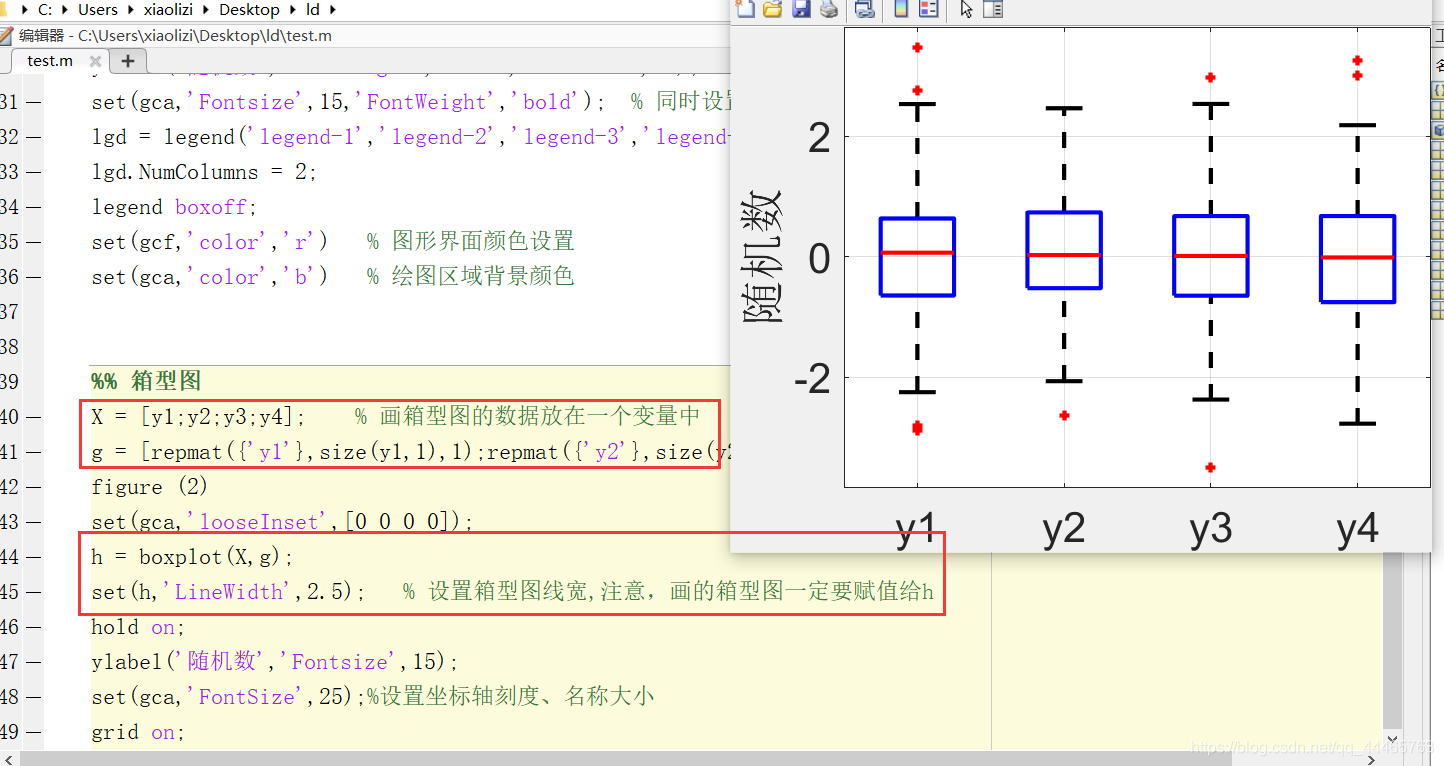Click the 'hold on;' code line
This screenshot has width=1444, height=766.
139,627
